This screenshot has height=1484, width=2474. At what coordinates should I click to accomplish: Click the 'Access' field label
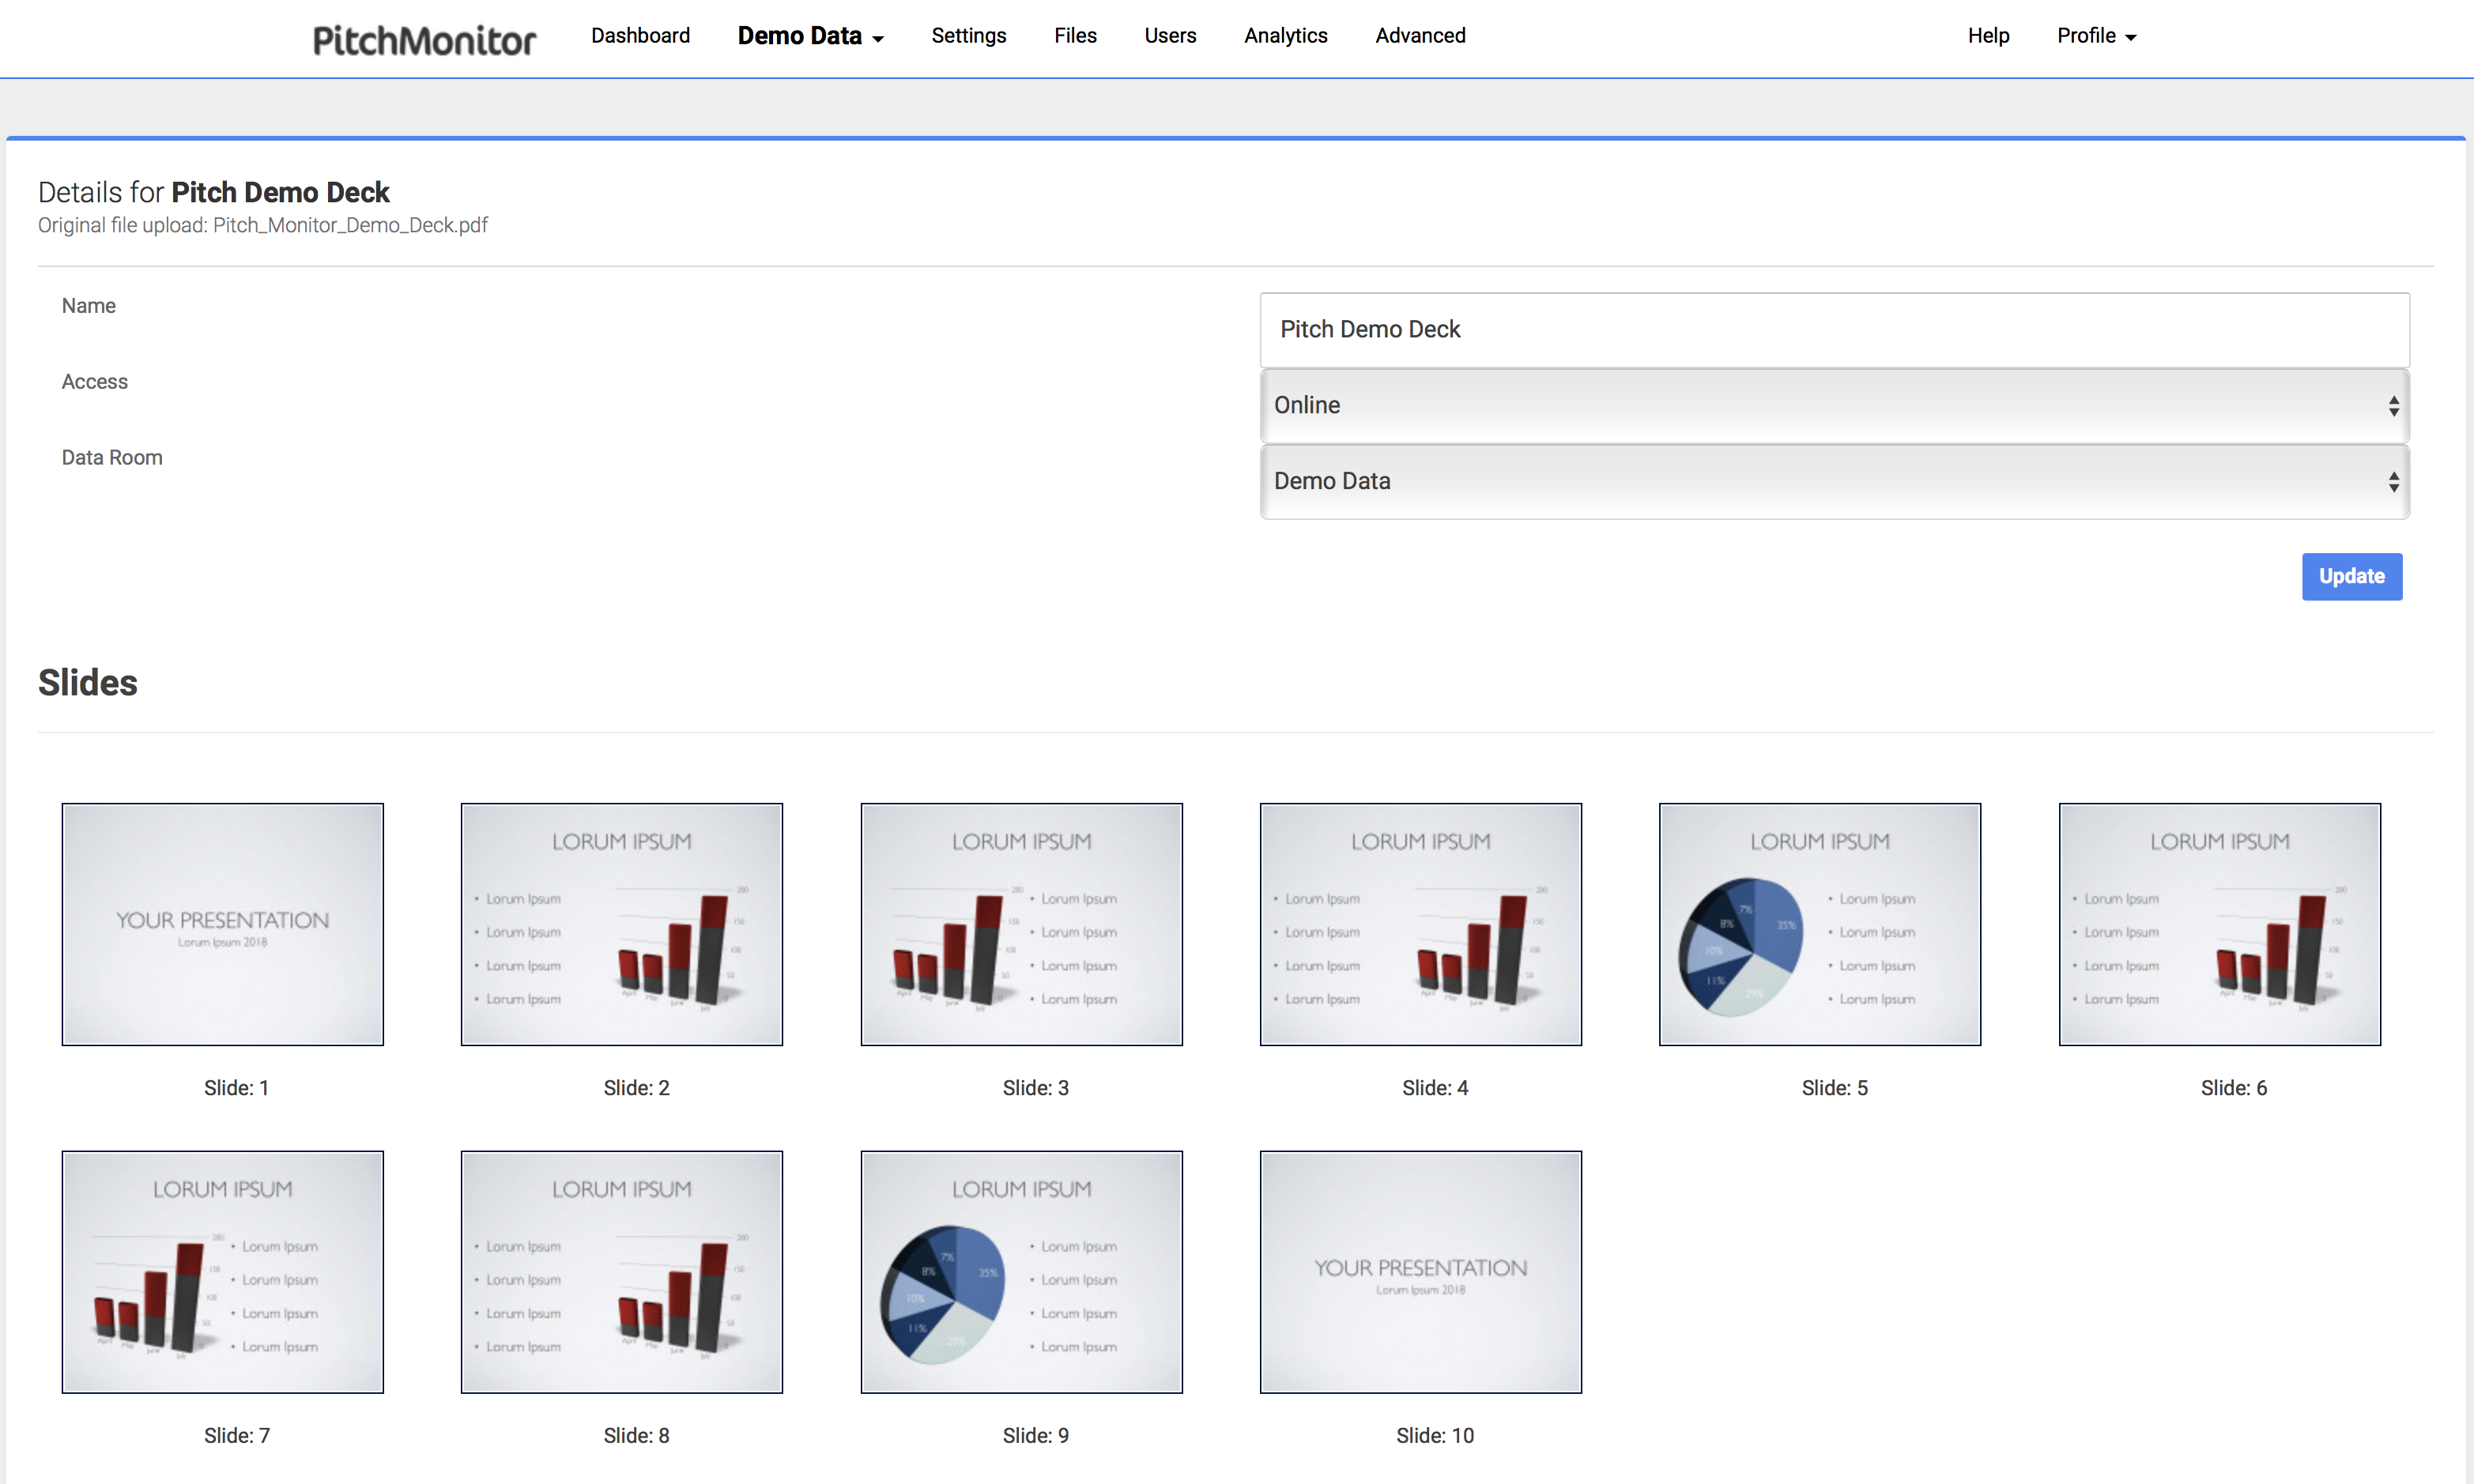pyautogui.click(x=95, y=382)
